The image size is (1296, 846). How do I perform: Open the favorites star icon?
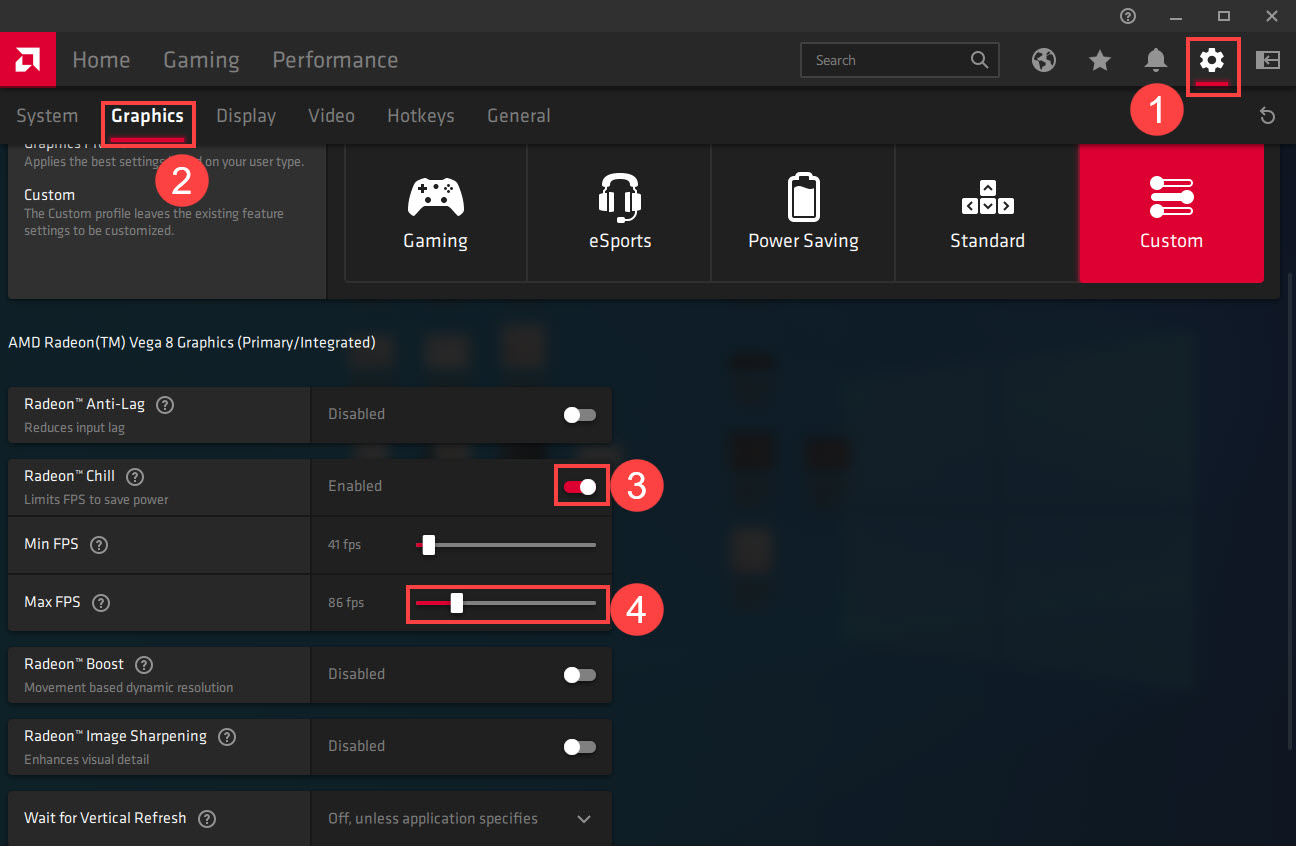click(1100, 61)
